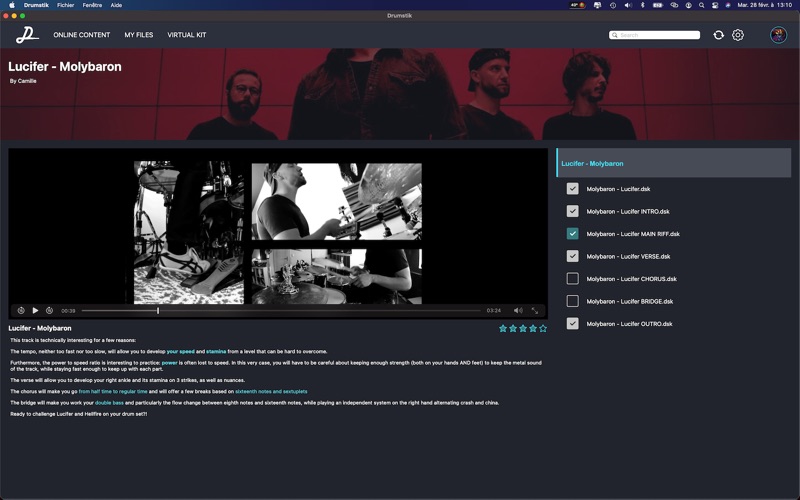Check Molybaron - Lucifer CHORUS.dsk box
800x500 pixels.
(572, 279)
